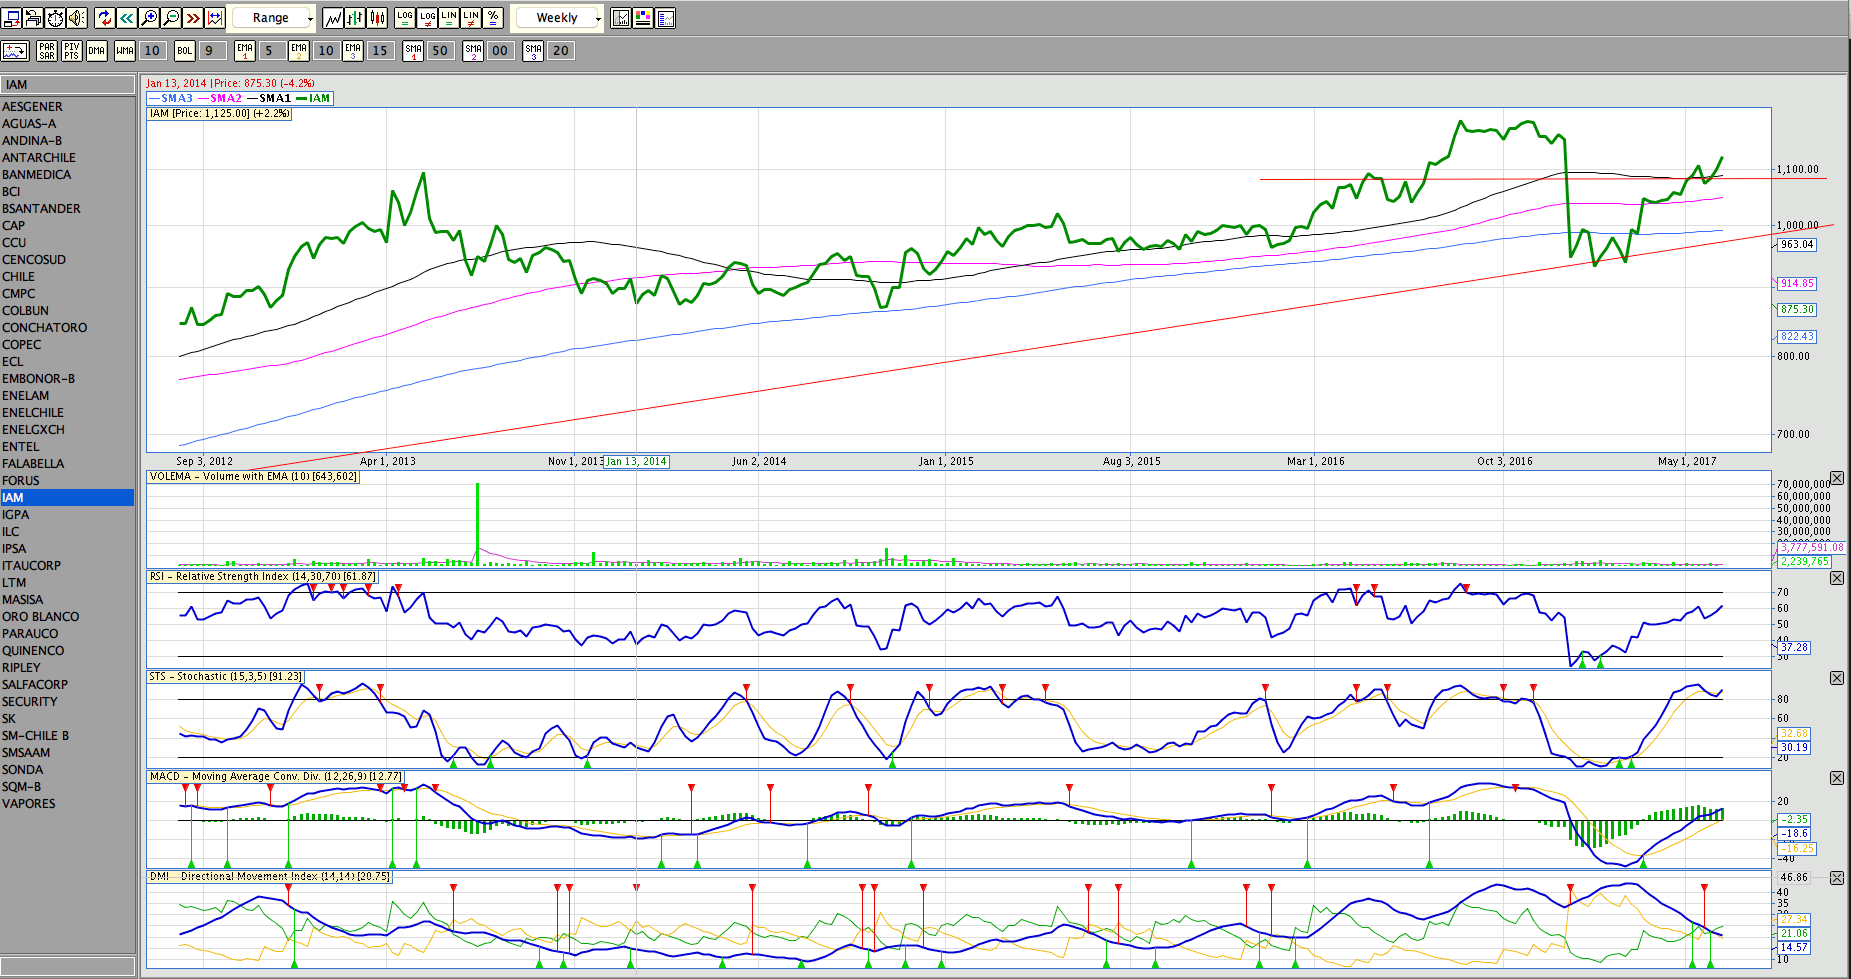1851x979 pixels.
Task: Toggle the PAR SAR indicator button
Action: (47, 51)
